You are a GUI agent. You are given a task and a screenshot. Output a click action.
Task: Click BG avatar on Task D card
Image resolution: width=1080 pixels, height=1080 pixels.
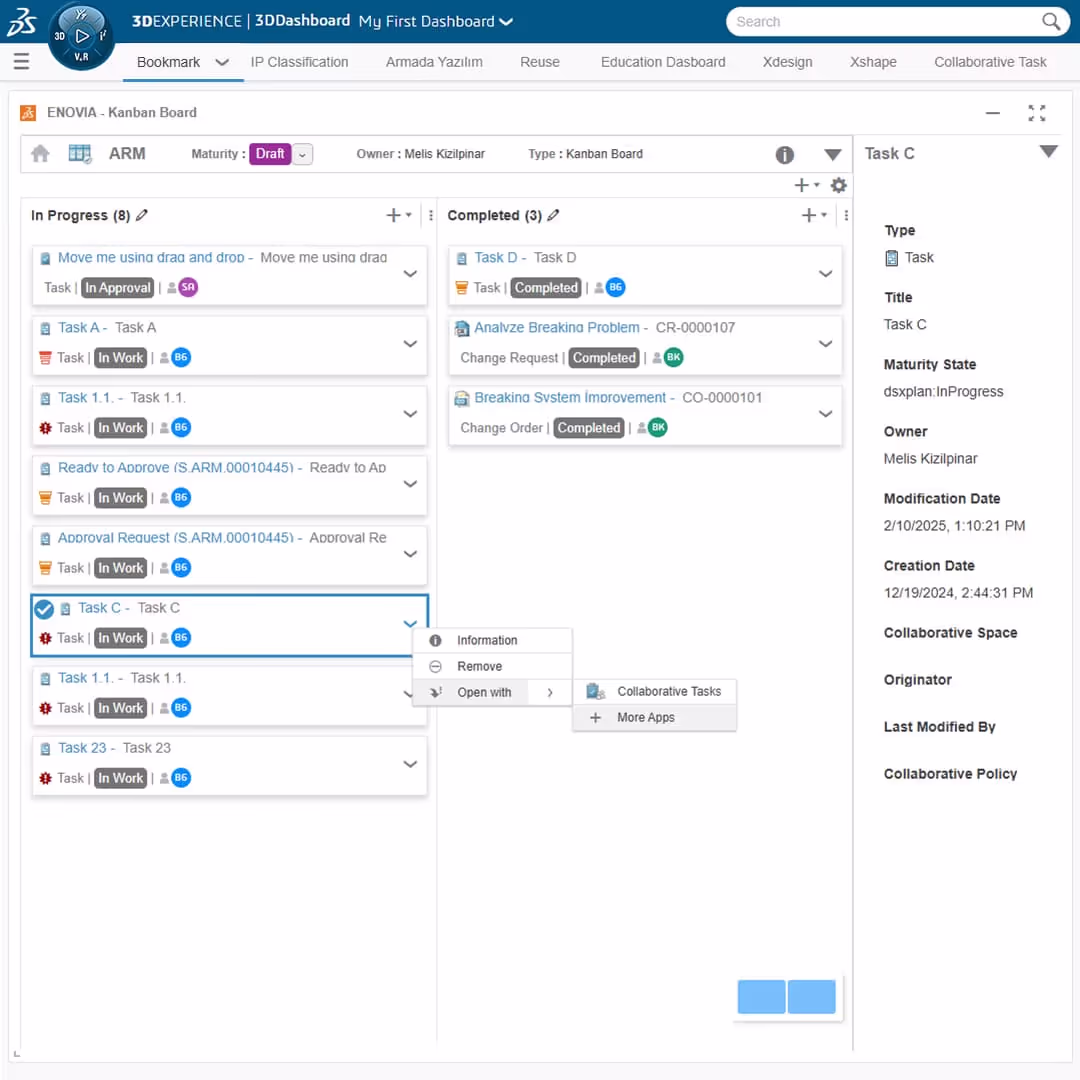[615, 287]
